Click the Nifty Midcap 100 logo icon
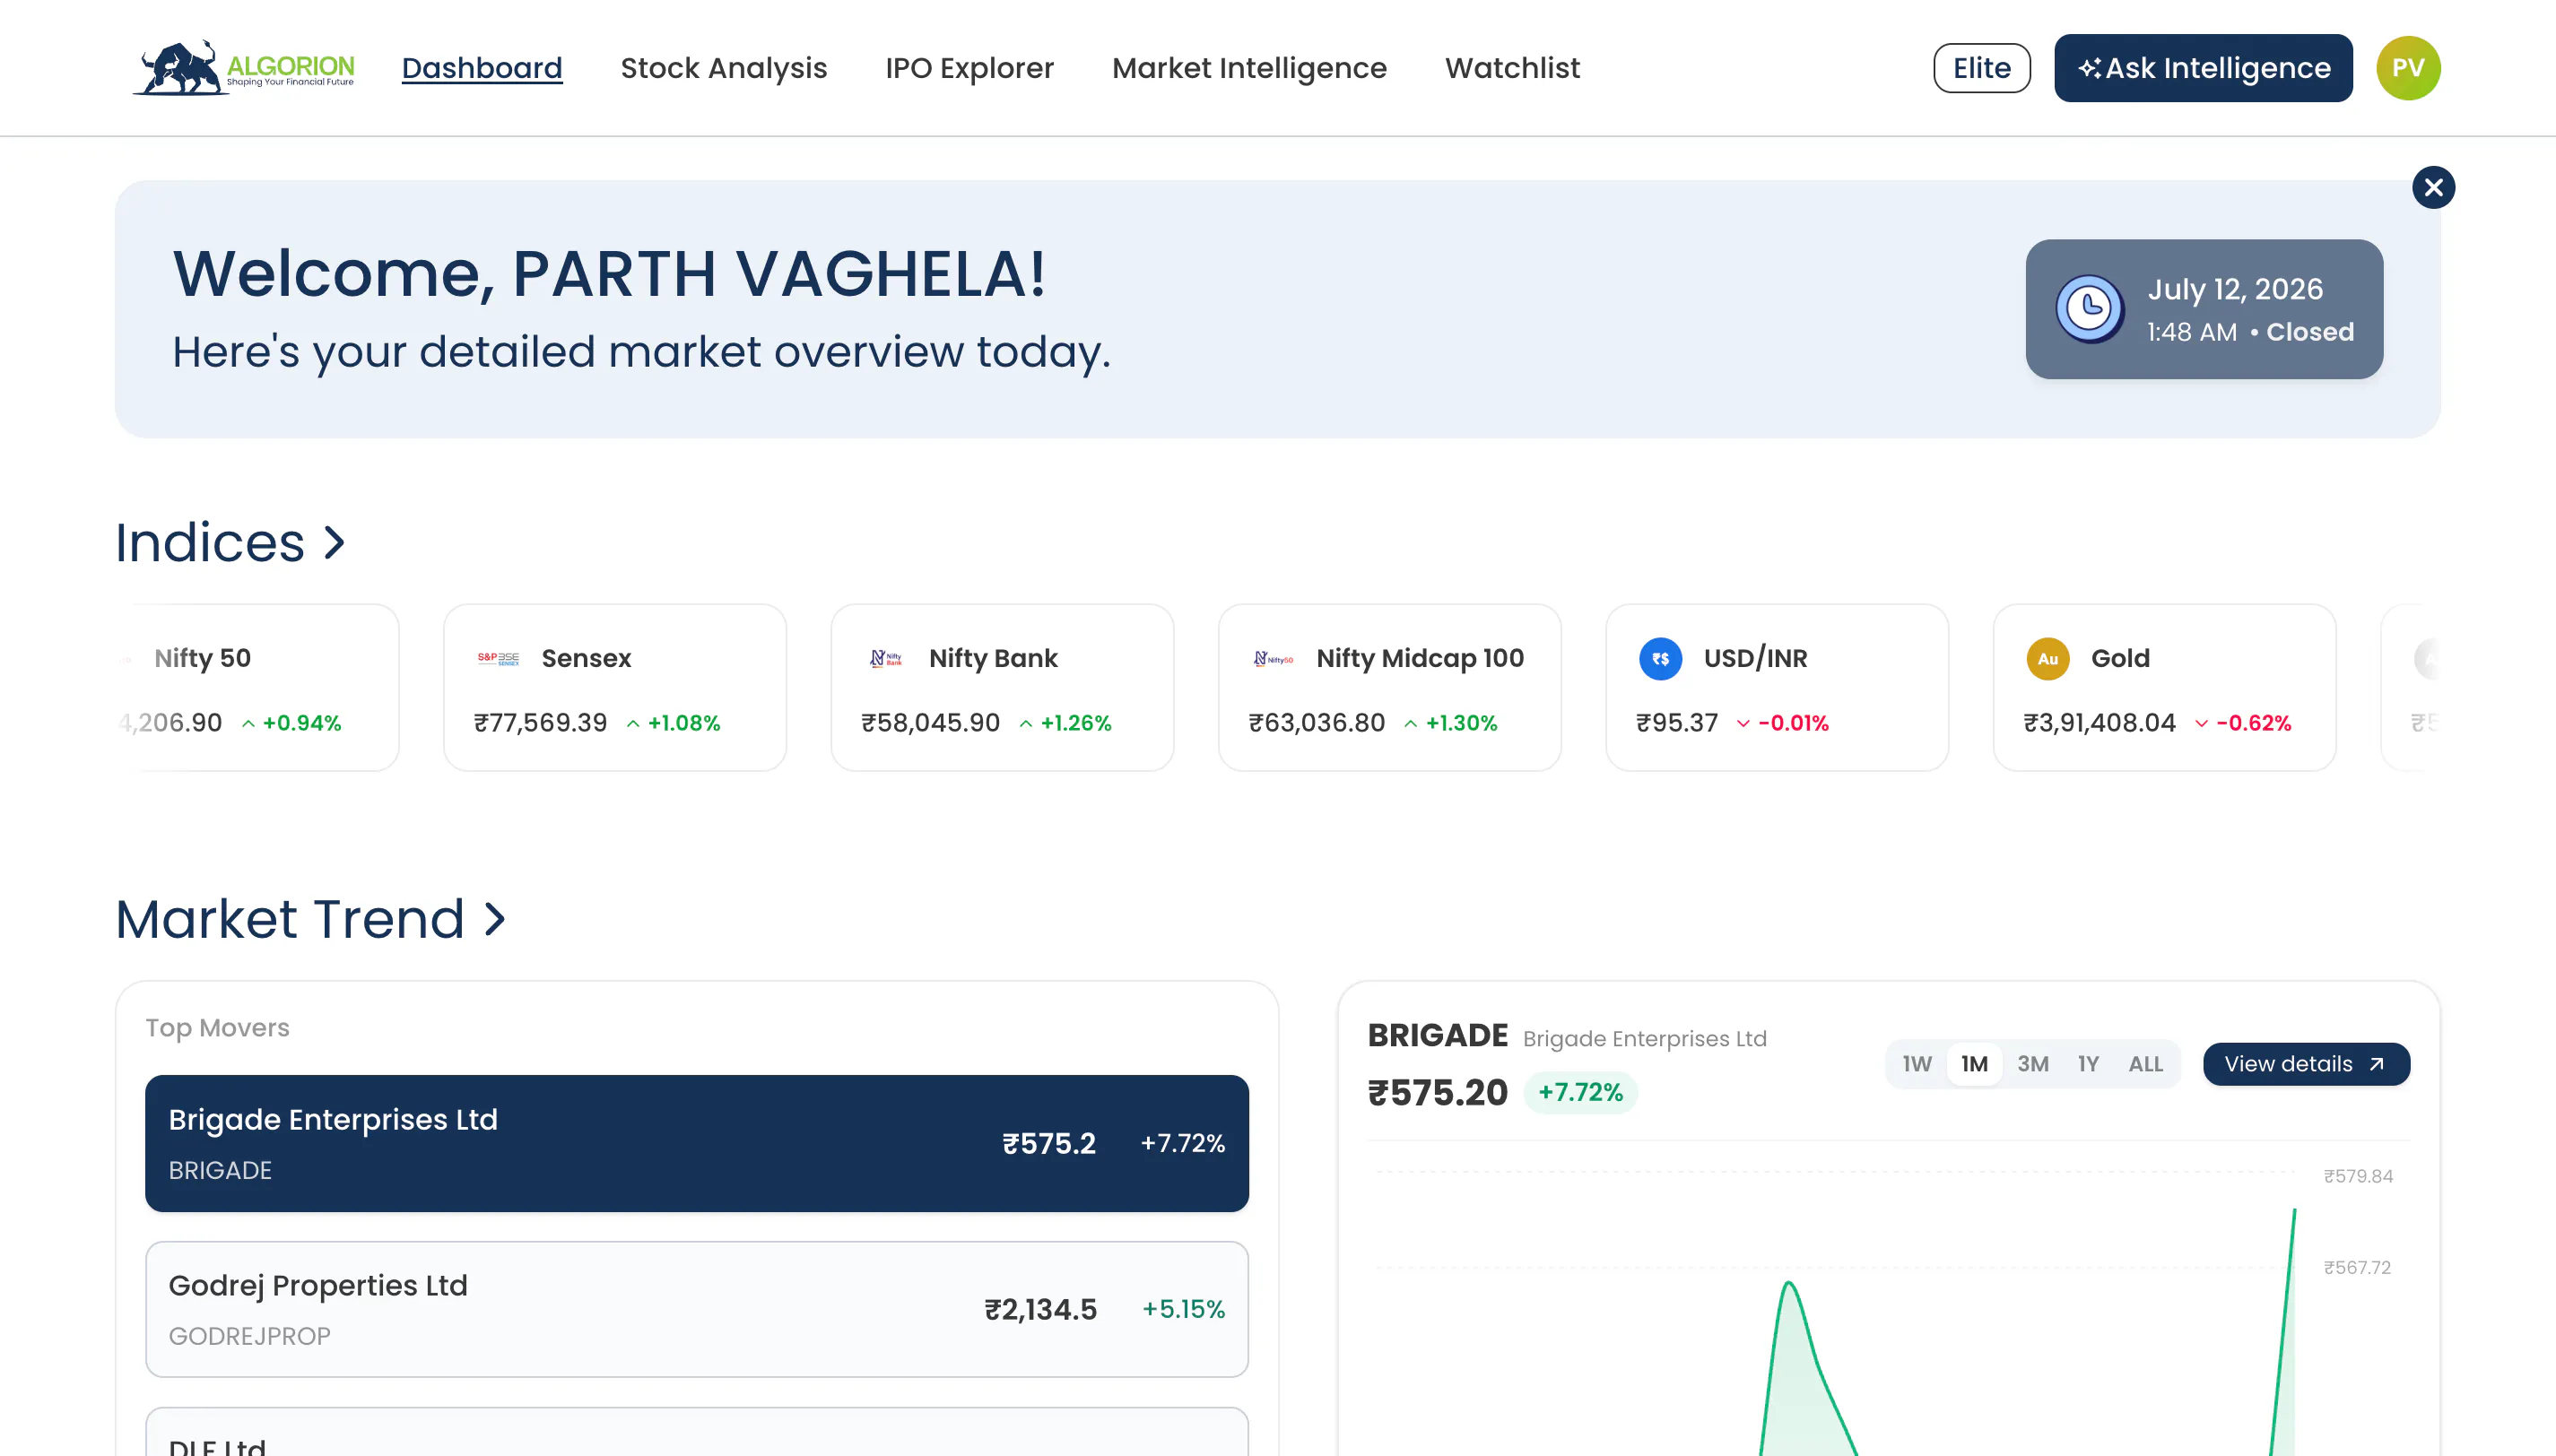2556x1456 pixels. tap(1273, 658)
